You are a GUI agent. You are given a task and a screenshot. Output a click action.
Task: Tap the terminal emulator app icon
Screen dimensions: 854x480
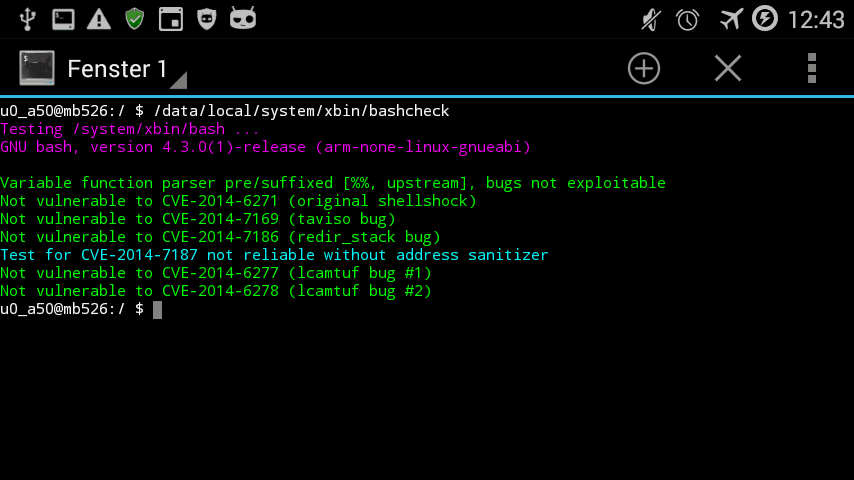coord(37,68)
